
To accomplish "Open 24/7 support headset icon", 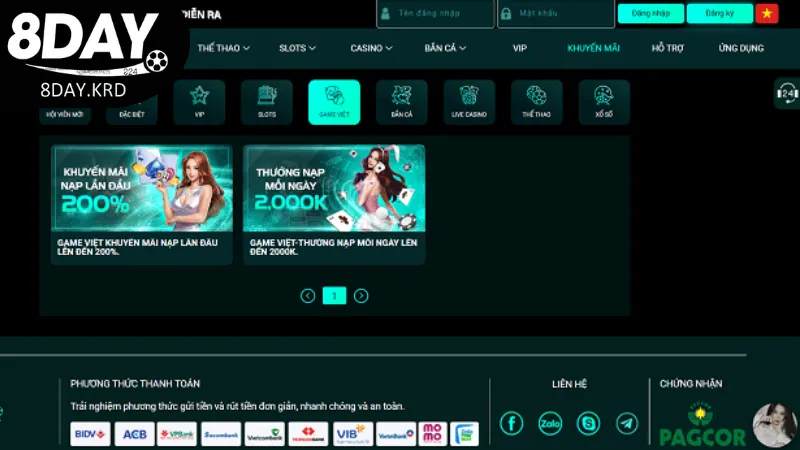I will click(x=787, y=93).
